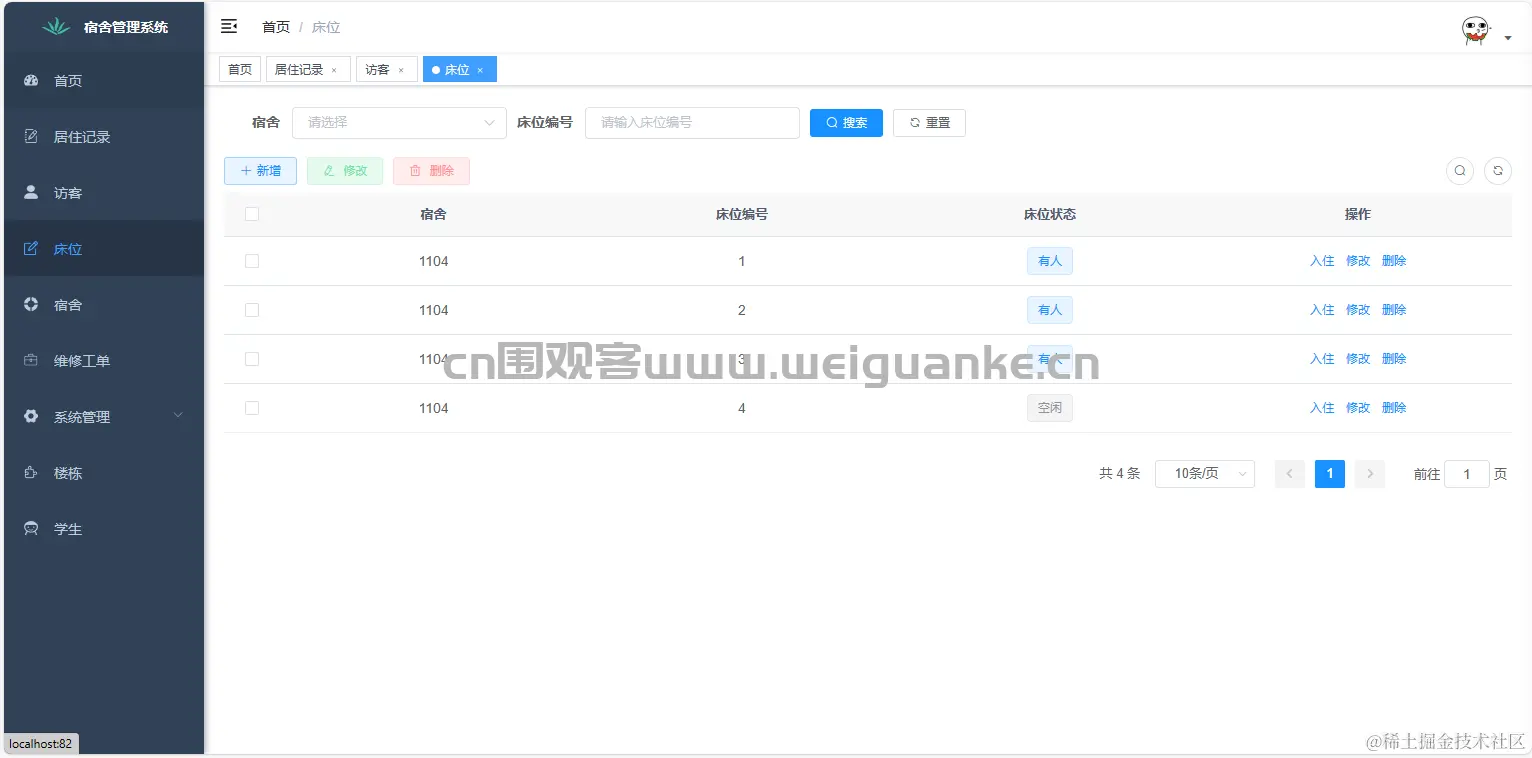Viewport: 1532px width, 758px height.
Task: Collapse sidebar with the hamburger icon
Action: tap(229, 26)
